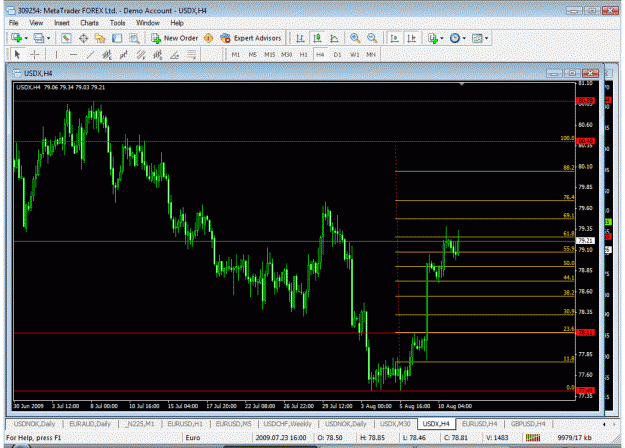This screenshot has height=448, width=625.
Task: Show the Market Watch panel
Action: pos(66,38)
